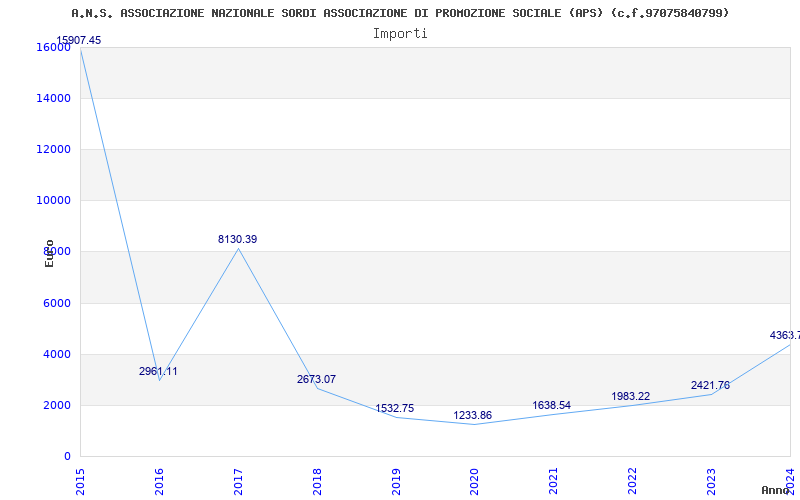Select the 1983.22 data label
The image size is (800, 500).
coord(630,396)
